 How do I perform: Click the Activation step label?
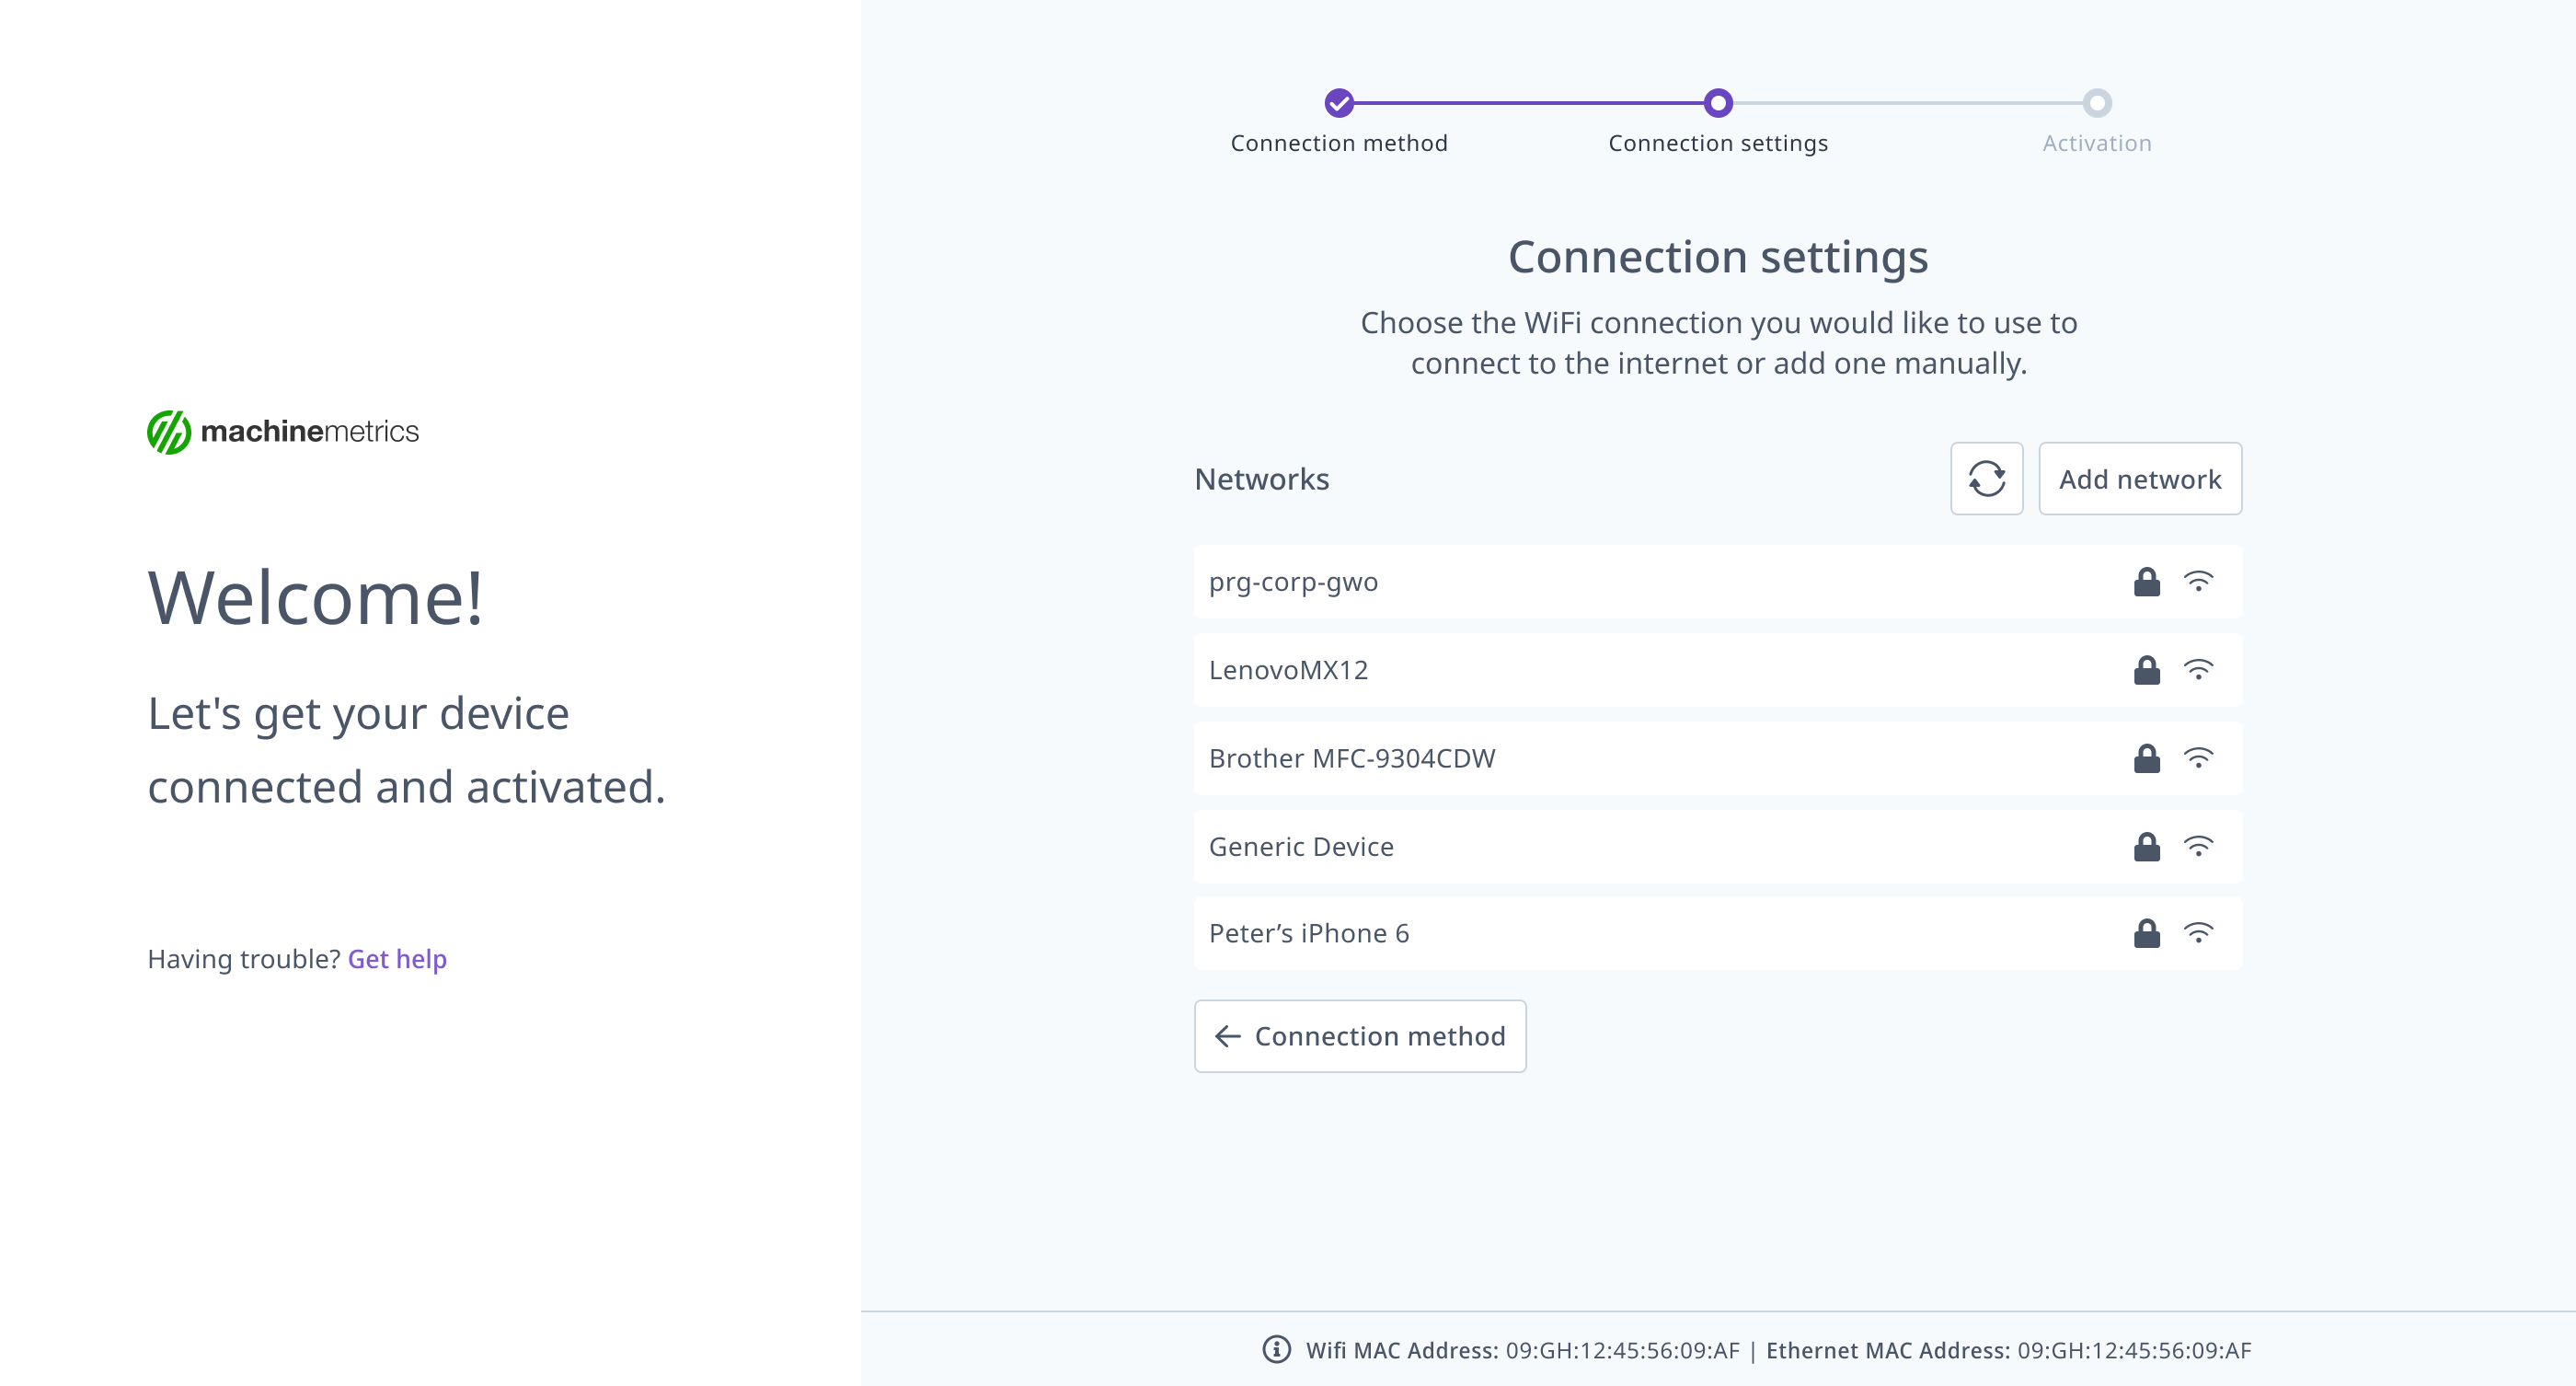point(2096,143)
